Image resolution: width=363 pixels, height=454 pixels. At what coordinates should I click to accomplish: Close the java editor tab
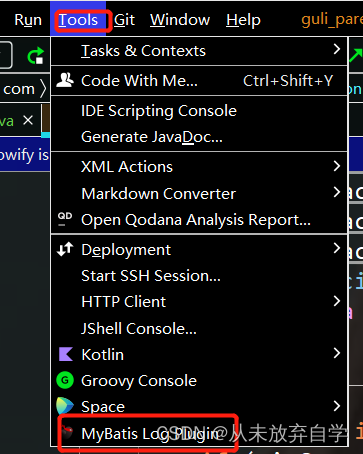tap(28, 120)
